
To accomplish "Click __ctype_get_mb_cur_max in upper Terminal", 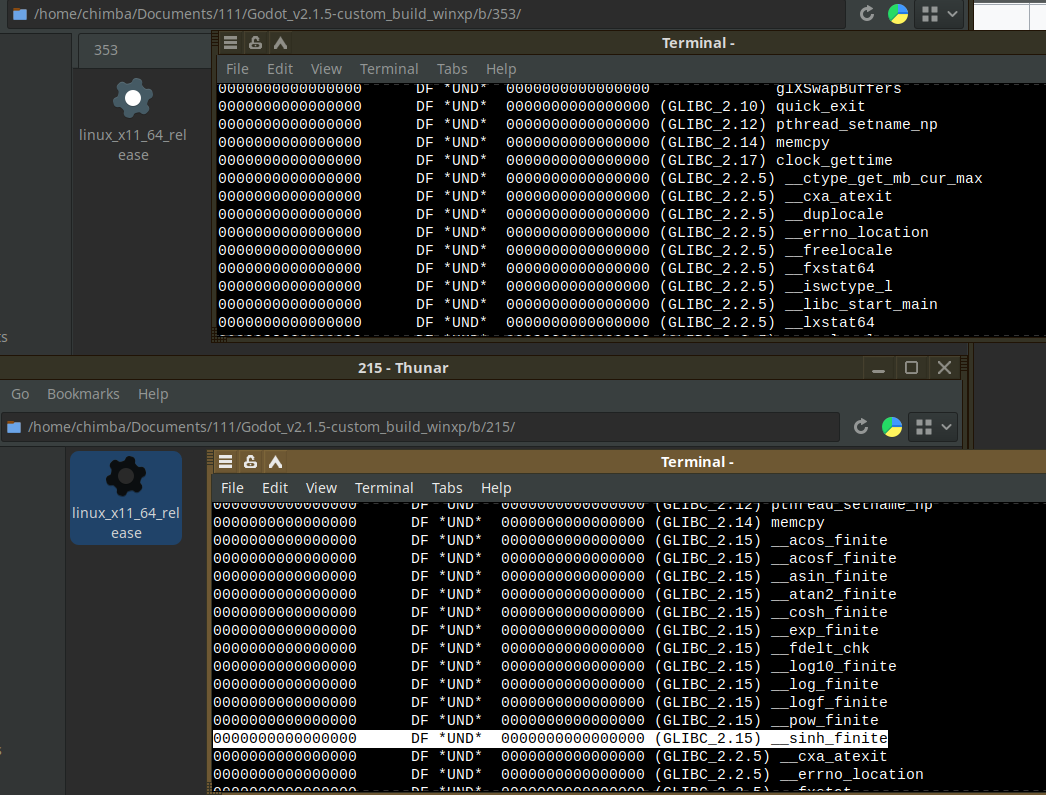I will [884, 178].
